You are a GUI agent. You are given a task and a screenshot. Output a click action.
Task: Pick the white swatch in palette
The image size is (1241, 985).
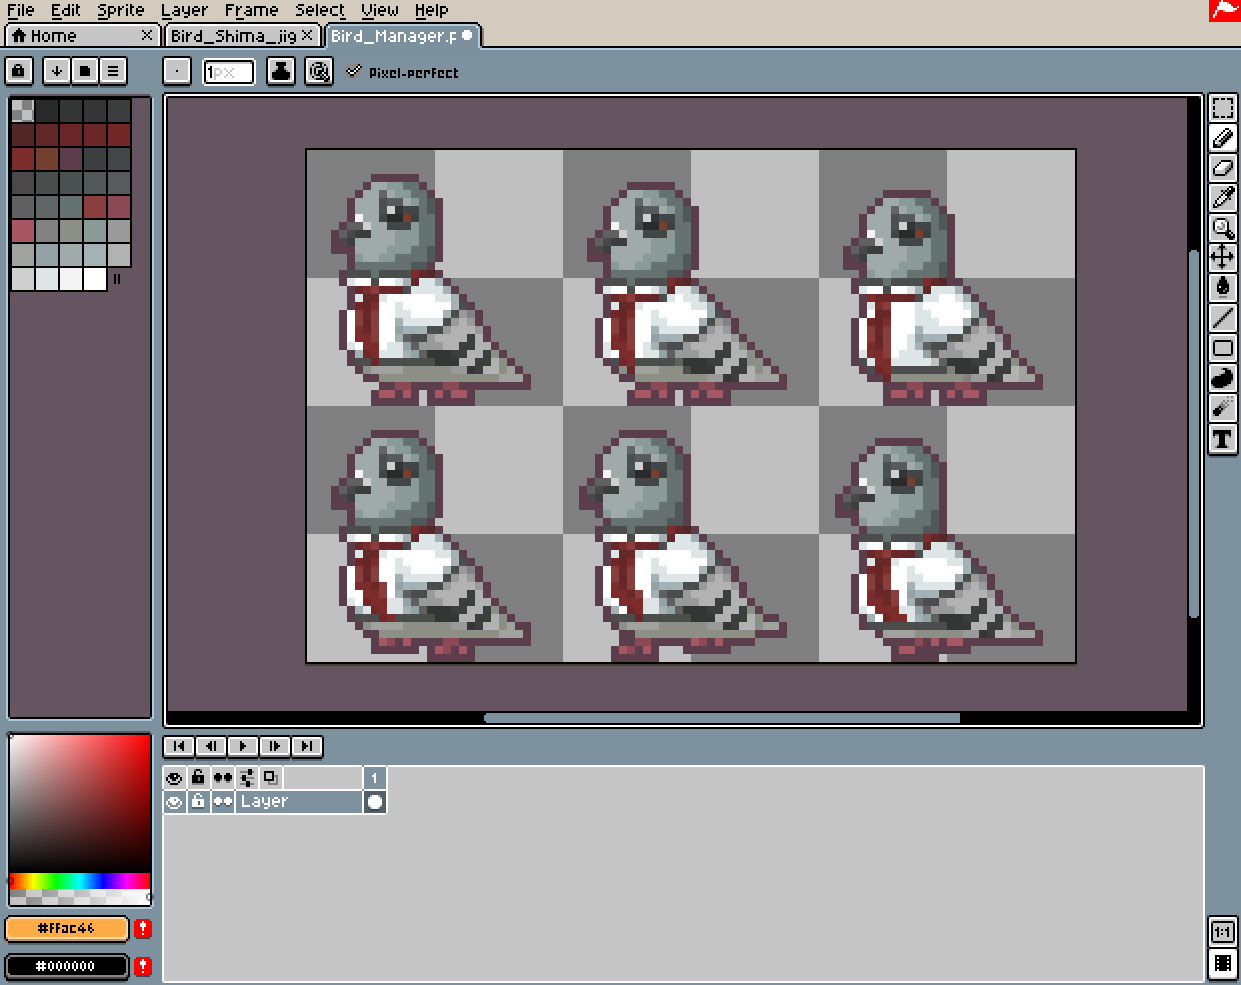[x=95, y=279]
